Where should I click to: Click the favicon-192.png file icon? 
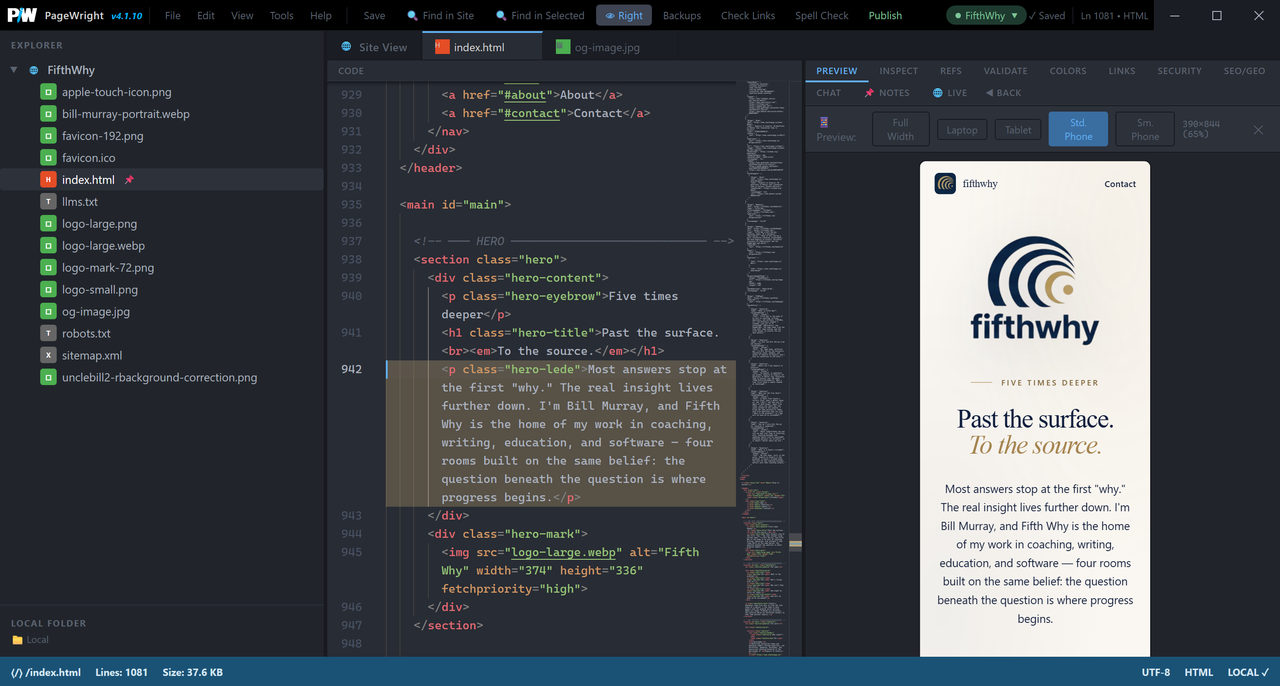coord(48,136)
